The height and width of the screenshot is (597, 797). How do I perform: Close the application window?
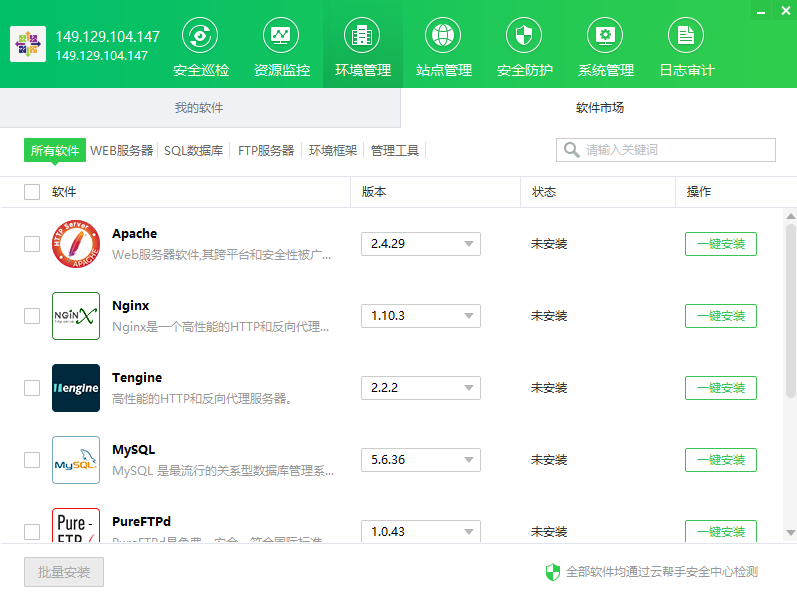click(785, 11)
